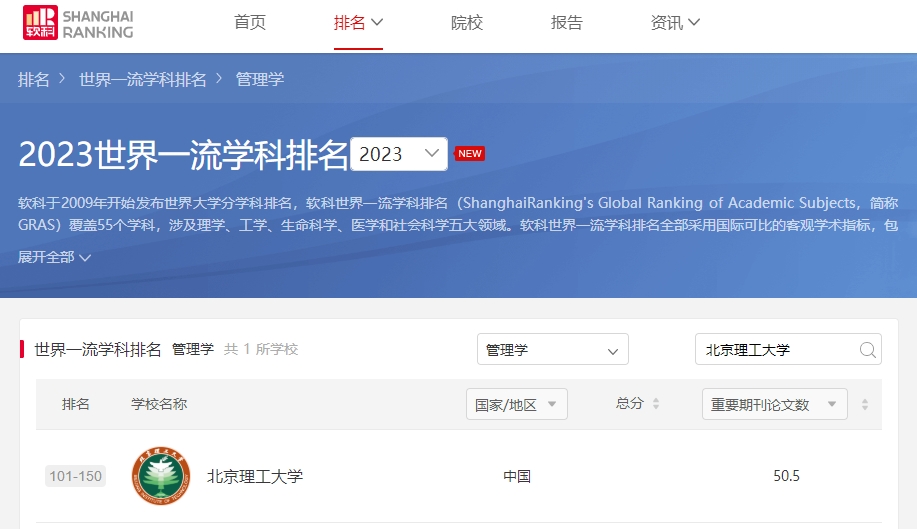The width and height of the screenshot is (917, 529).
Task: Open the 国家/地区 filter dropdown
Action: click(x=516, y=404)
